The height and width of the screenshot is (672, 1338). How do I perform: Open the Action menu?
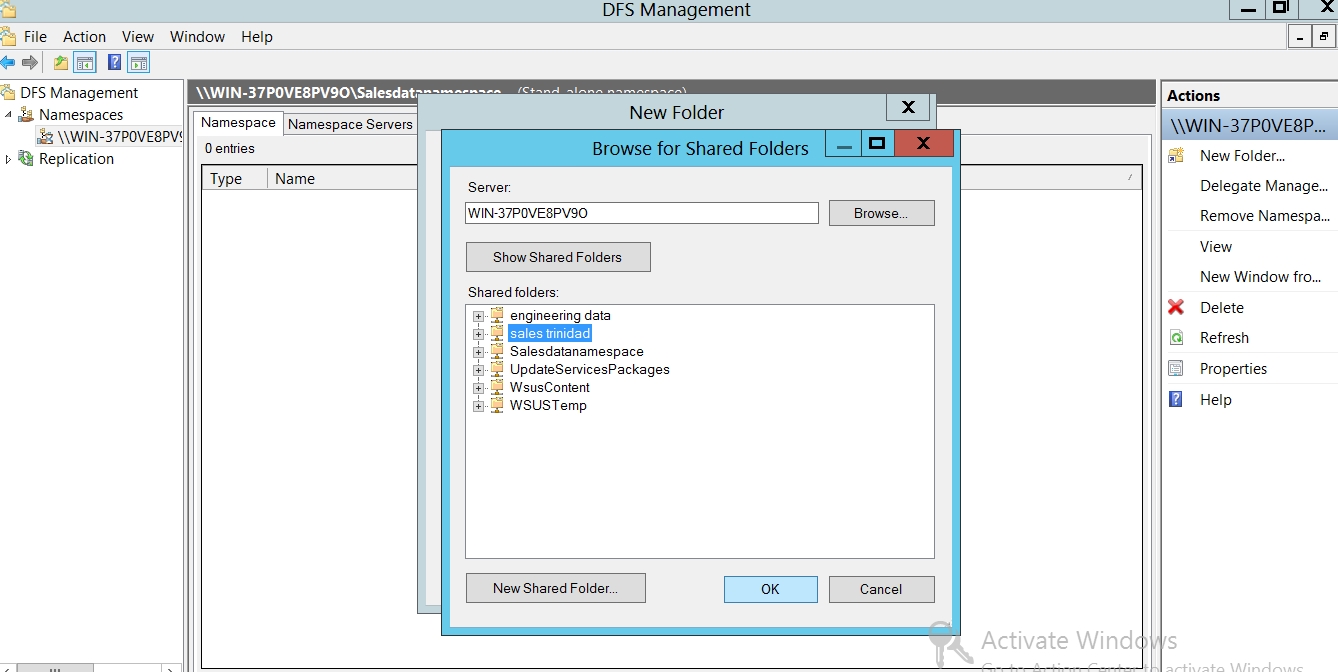tap(84, 37)
